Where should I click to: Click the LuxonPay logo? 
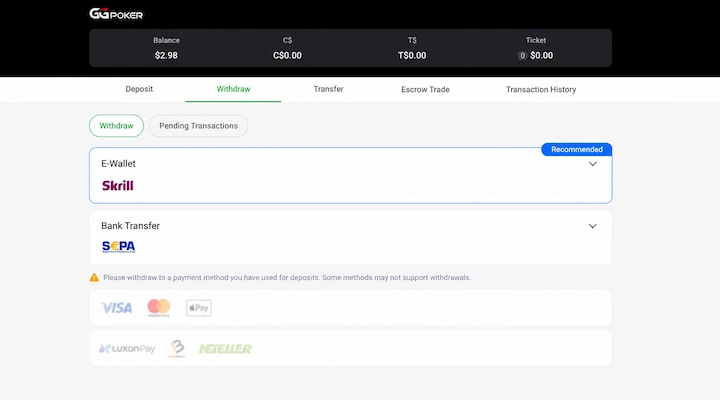pos(127,349)
